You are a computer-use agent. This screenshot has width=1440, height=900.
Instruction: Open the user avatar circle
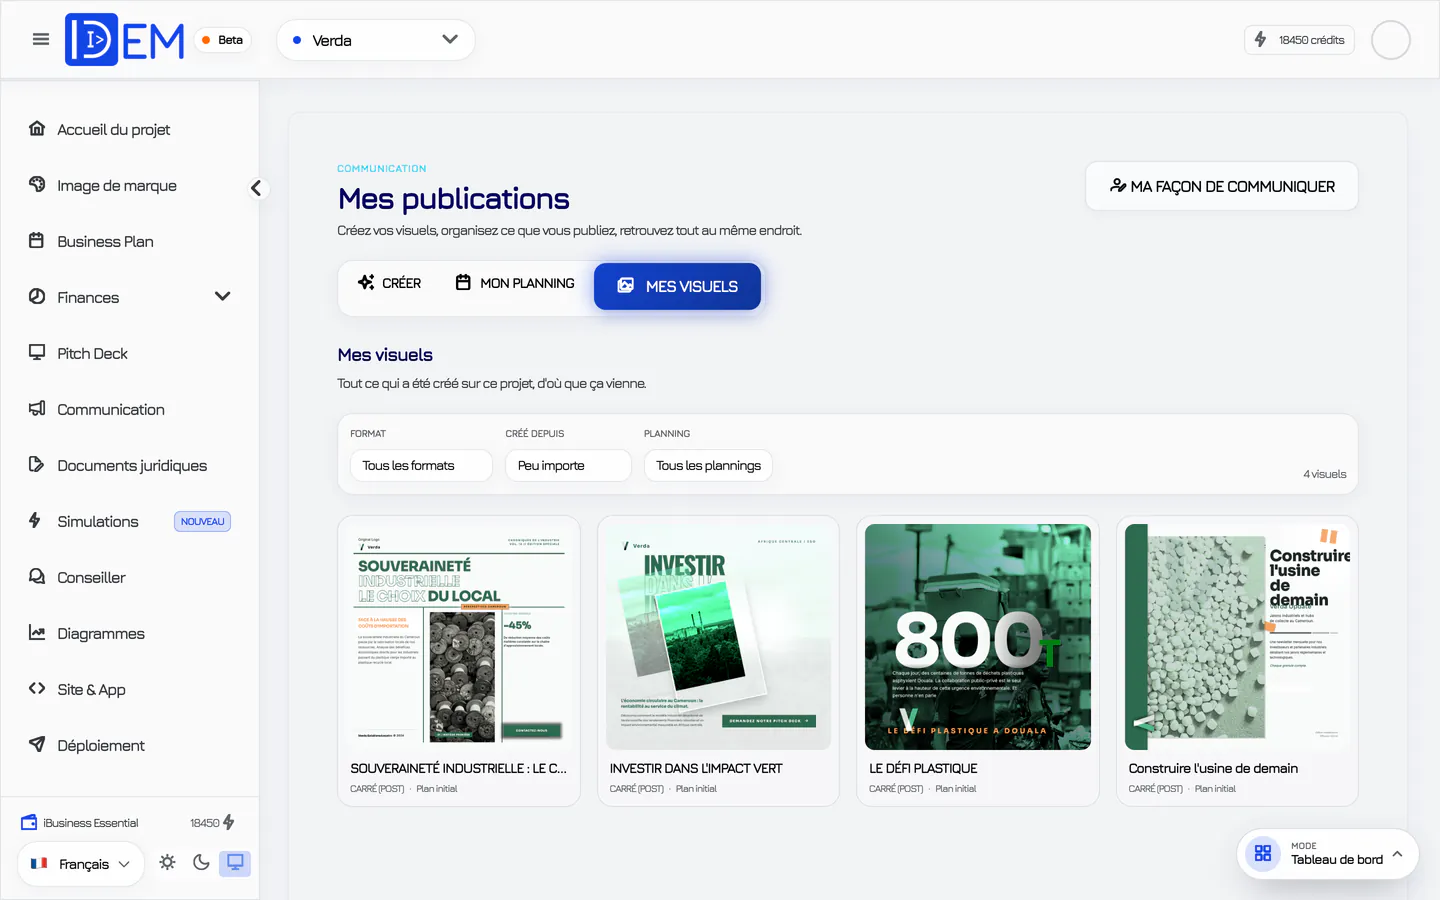pyautogui.click(x=1390, y=40)
